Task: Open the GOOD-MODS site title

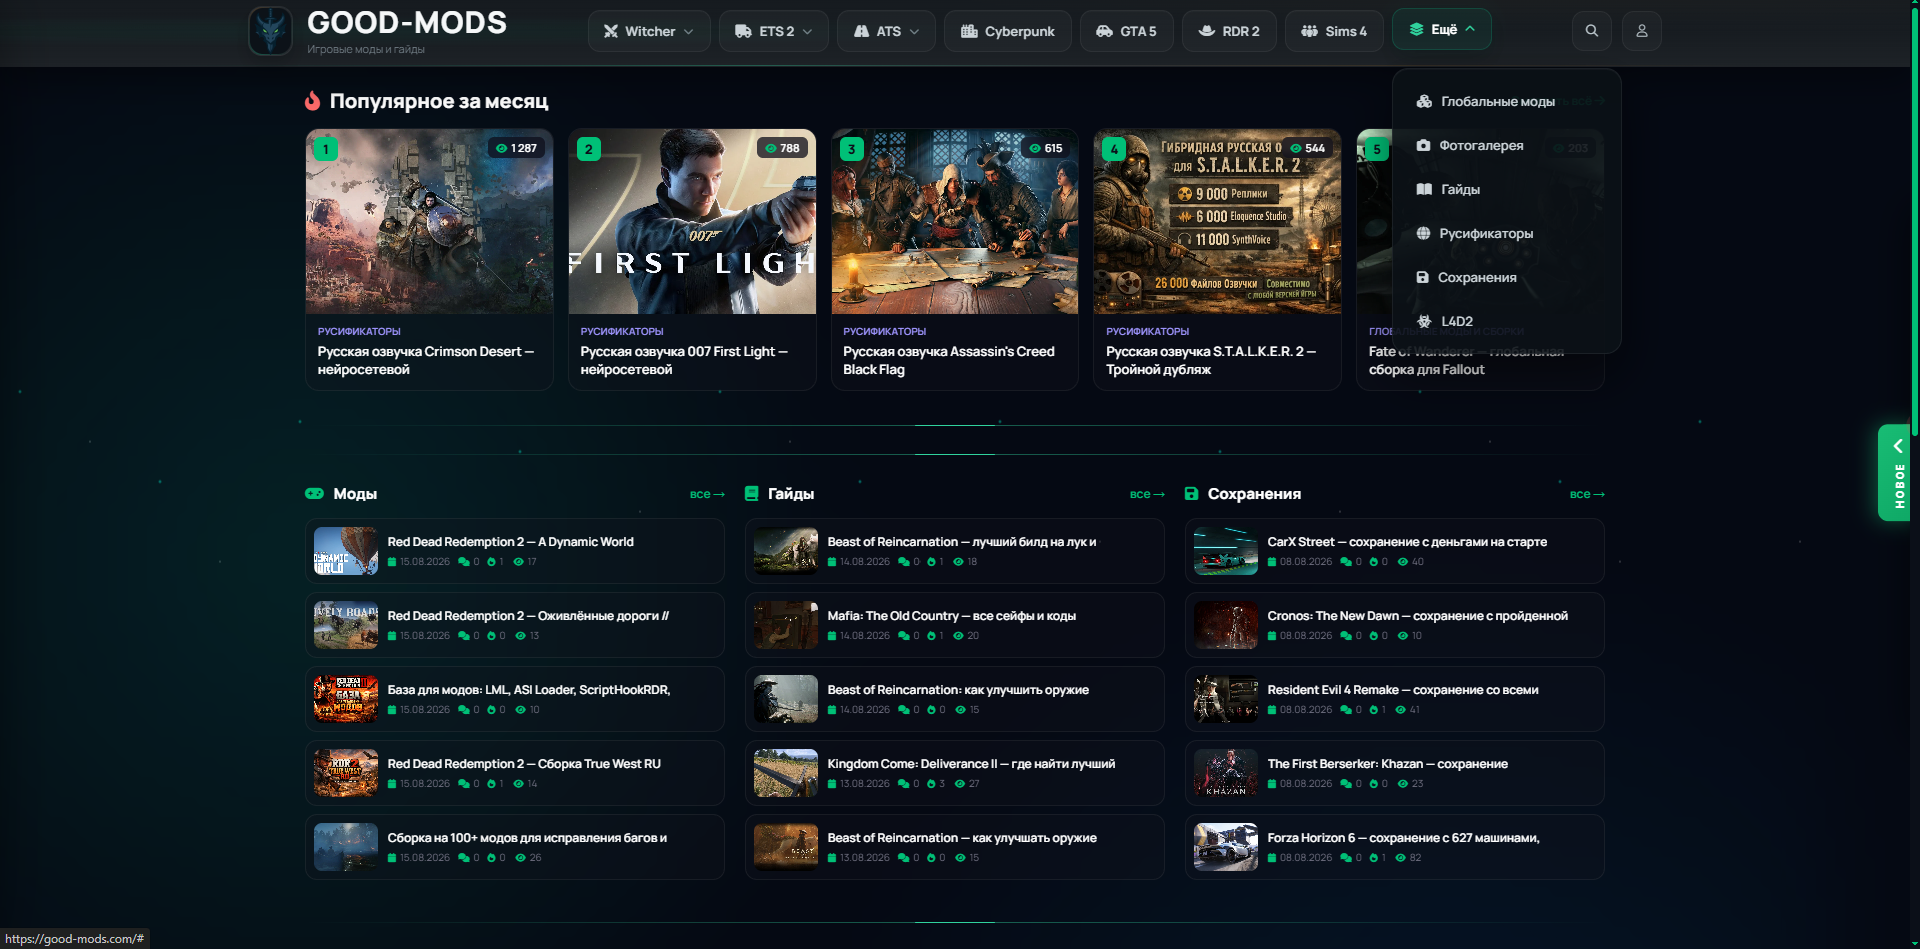Action: 407,22
